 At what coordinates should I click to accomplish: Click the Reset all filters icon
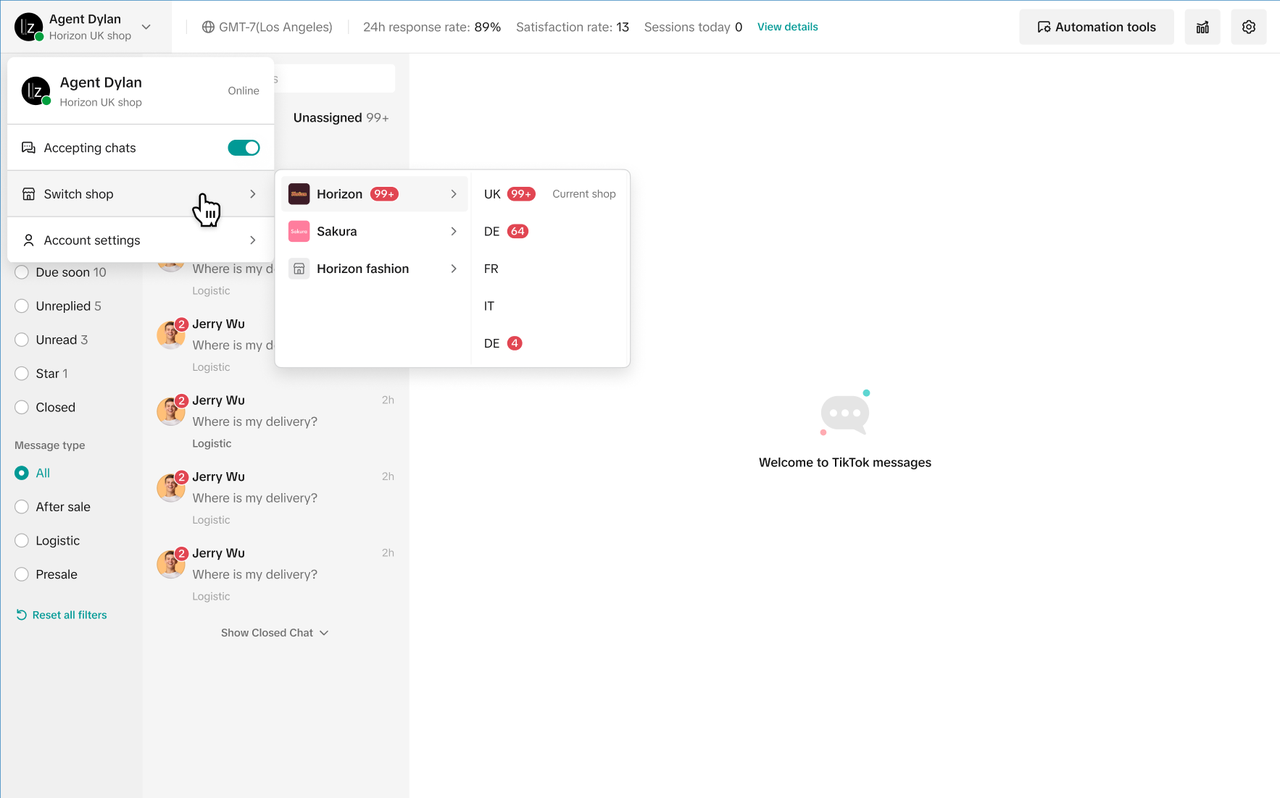[21, 615]
